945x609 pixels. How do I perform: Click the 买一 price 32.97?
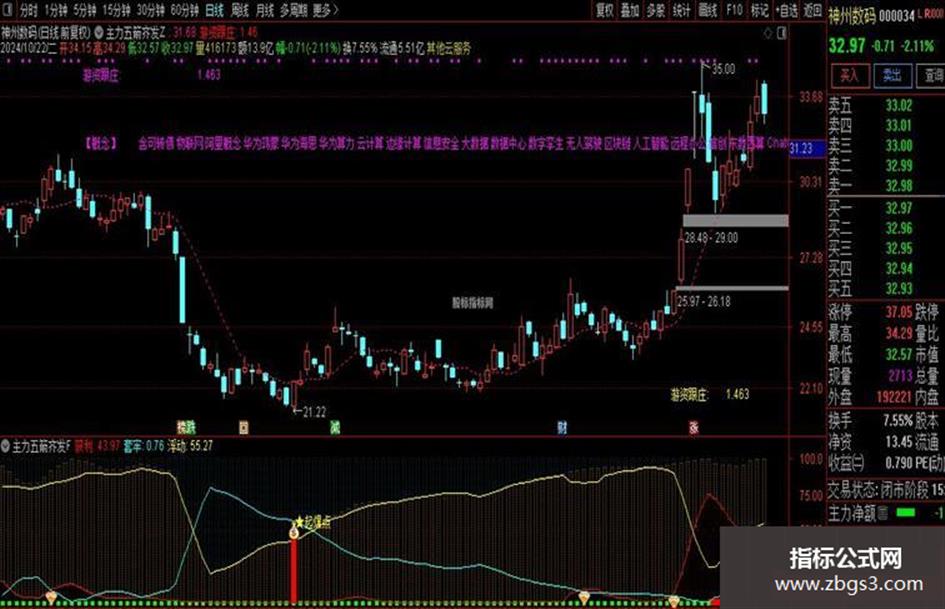(x=899, y=209)
